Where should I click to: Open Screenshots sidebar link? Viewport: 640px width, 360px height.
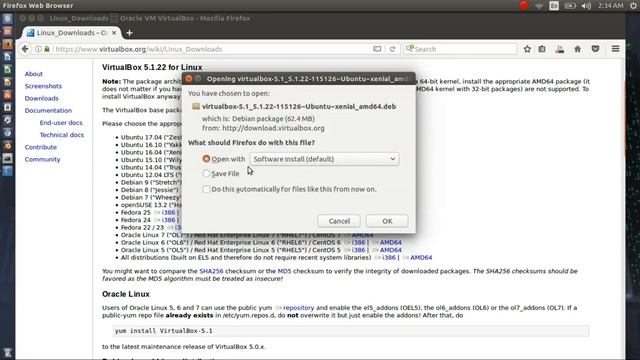pos(43,86)
